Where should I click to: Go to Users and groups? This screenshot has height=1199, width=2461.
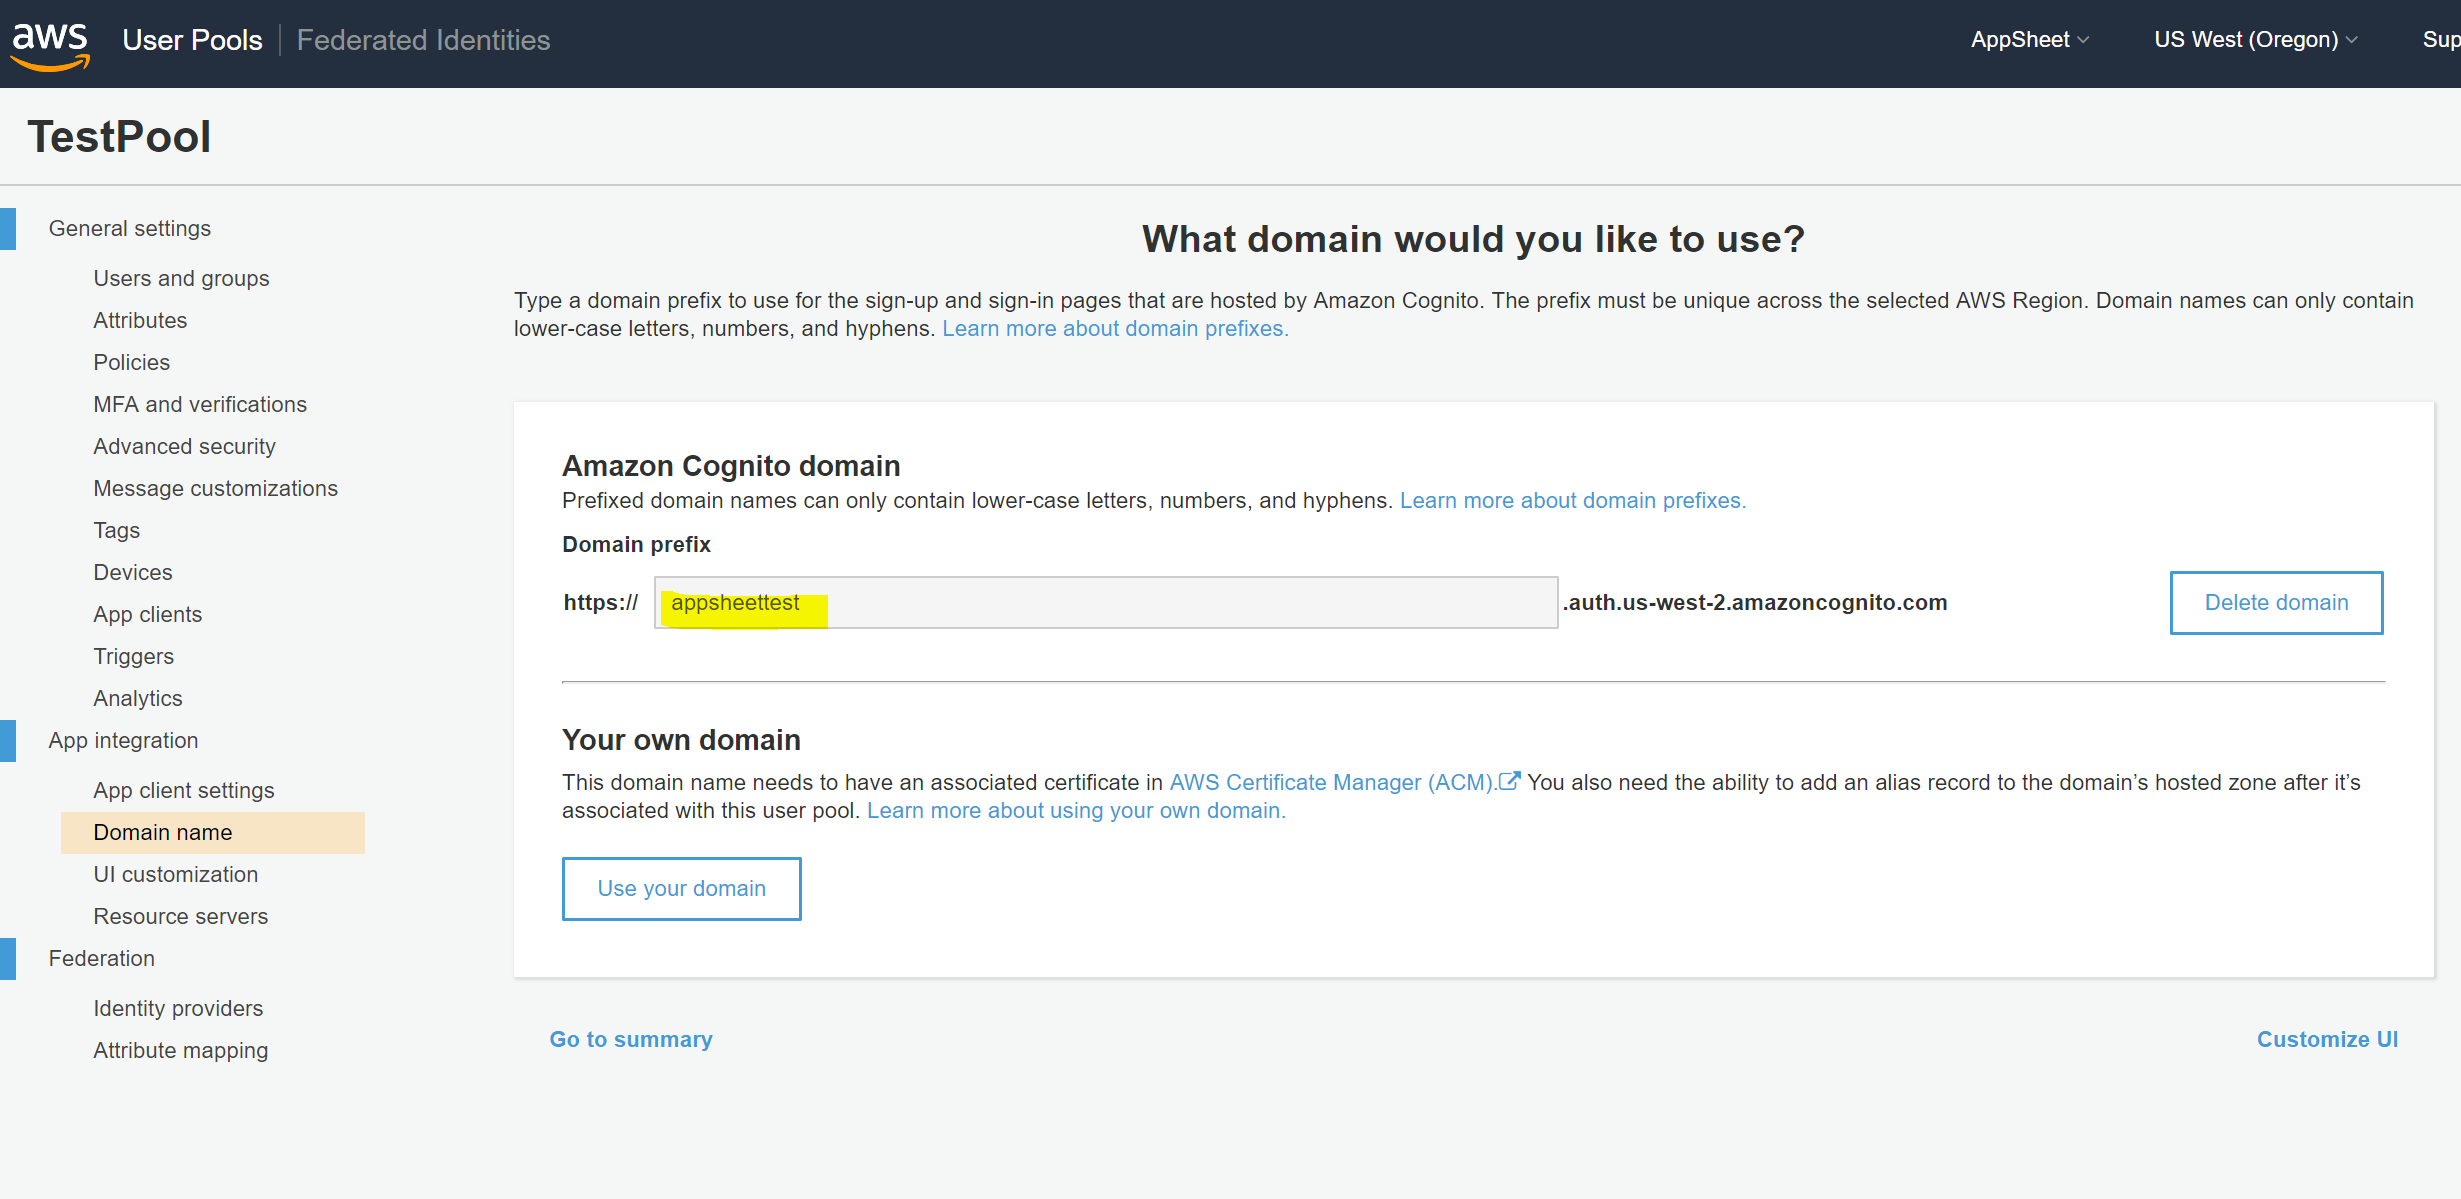(181, 278)
